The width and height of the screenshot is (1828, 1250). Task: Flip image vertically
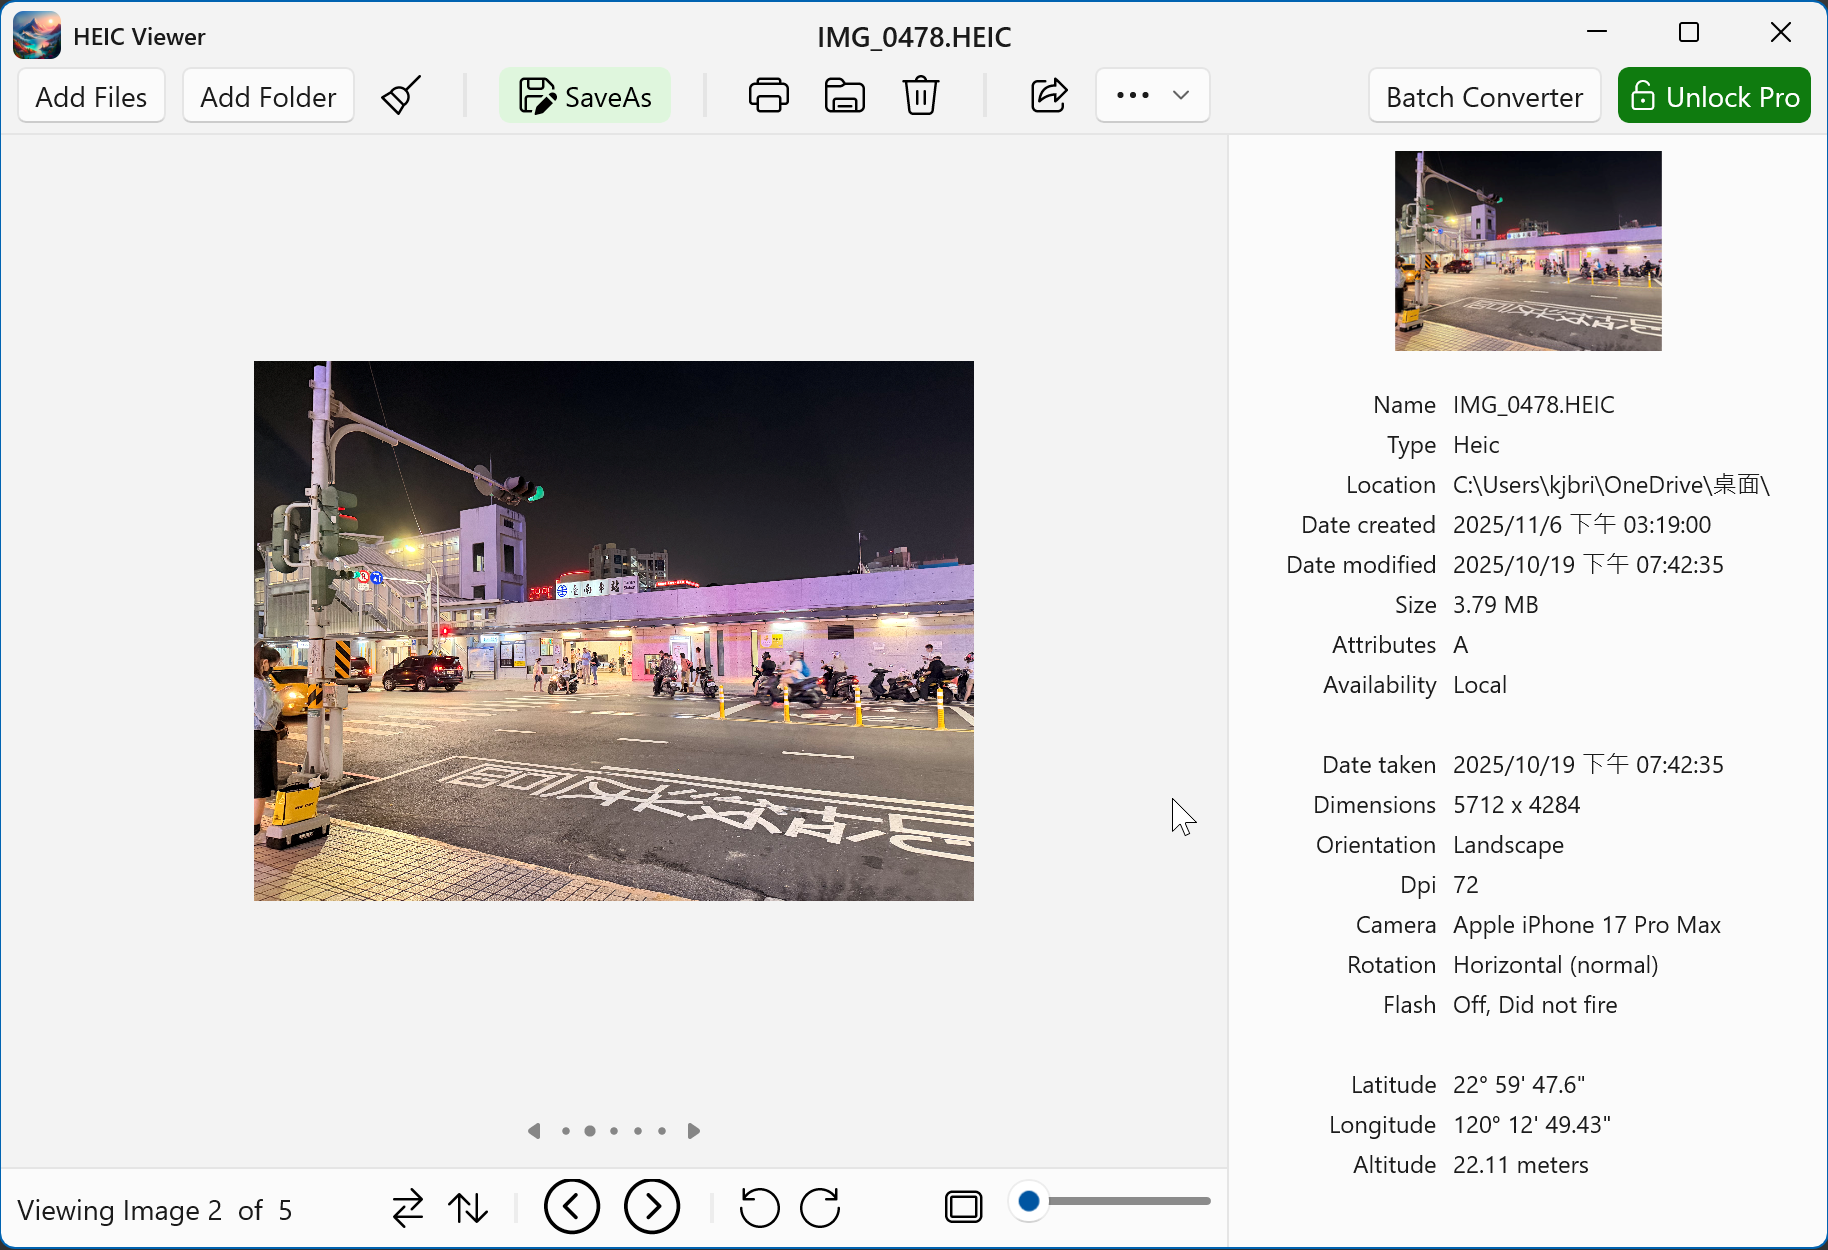[x=468, y=1208]
